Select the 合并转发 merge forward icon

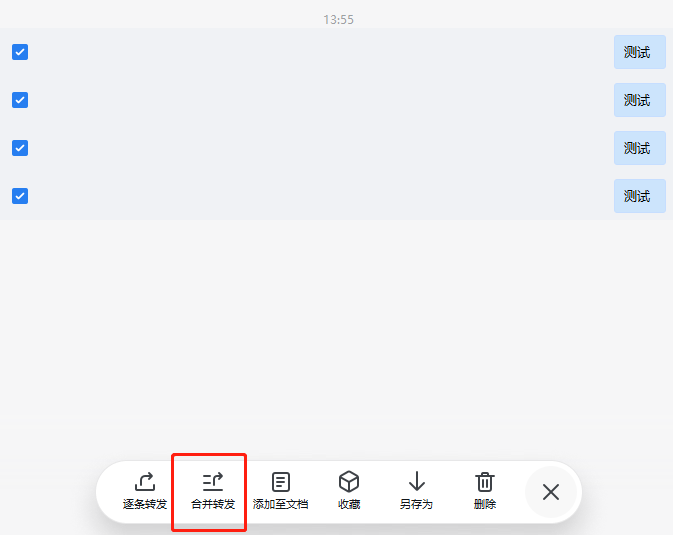[213, 482]
